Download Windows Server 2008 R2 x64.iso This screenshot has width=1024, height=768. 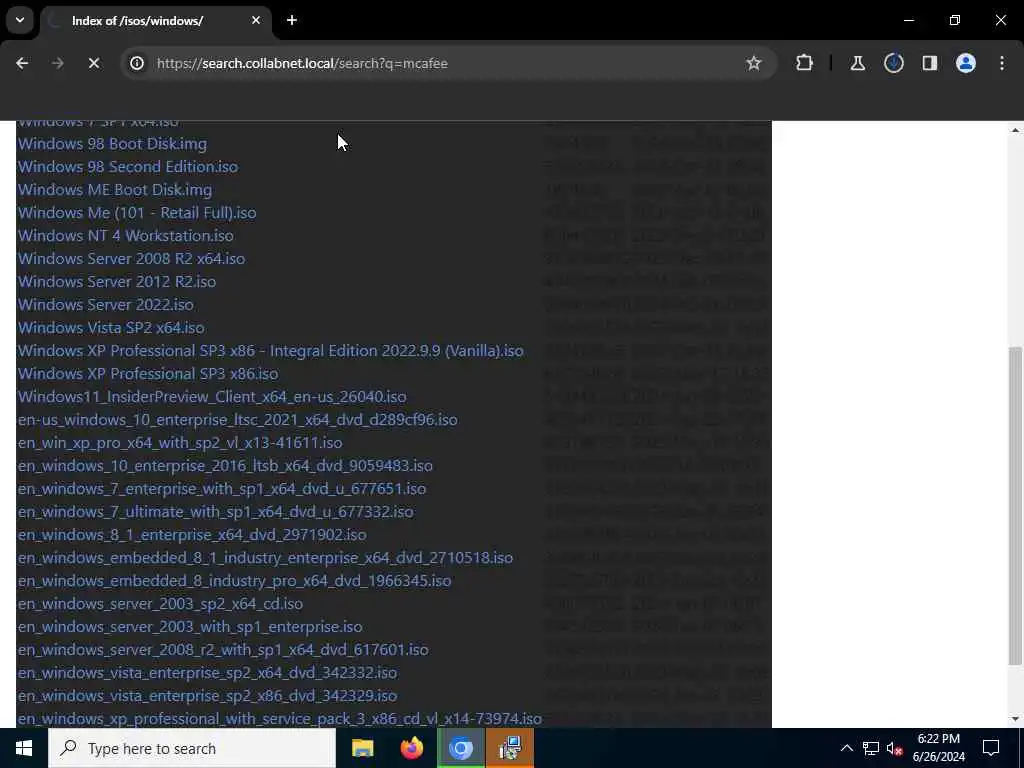[x=131, y=259]
